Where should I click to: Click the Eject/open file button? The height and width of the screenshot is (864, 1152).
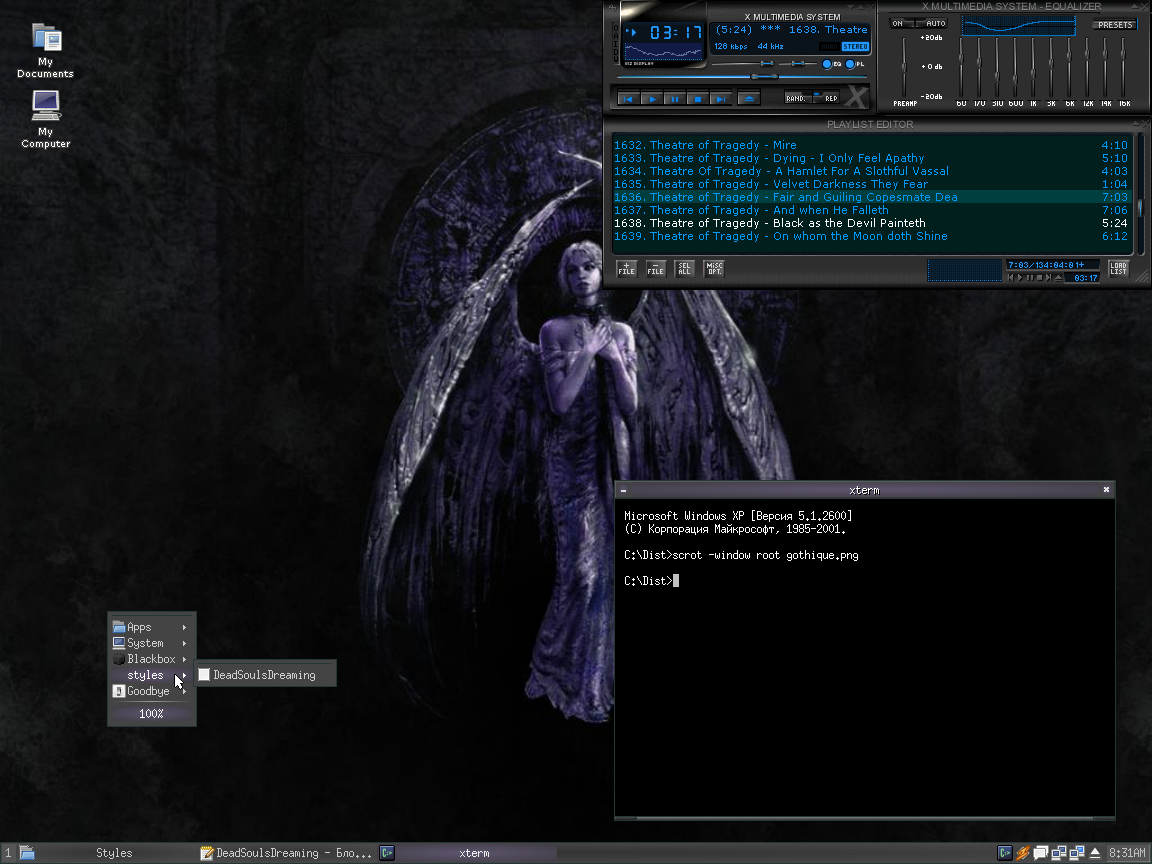pos(749,98)
